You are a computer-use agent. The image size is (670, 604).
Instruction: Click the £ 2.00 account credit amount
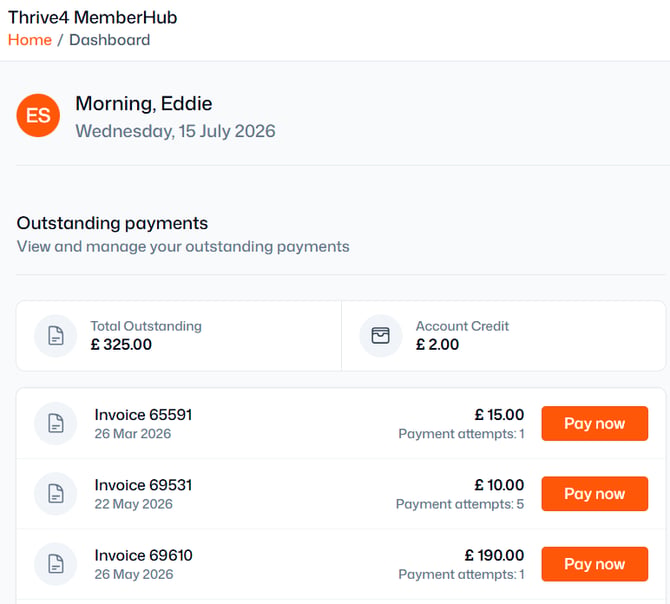point(437,344)
